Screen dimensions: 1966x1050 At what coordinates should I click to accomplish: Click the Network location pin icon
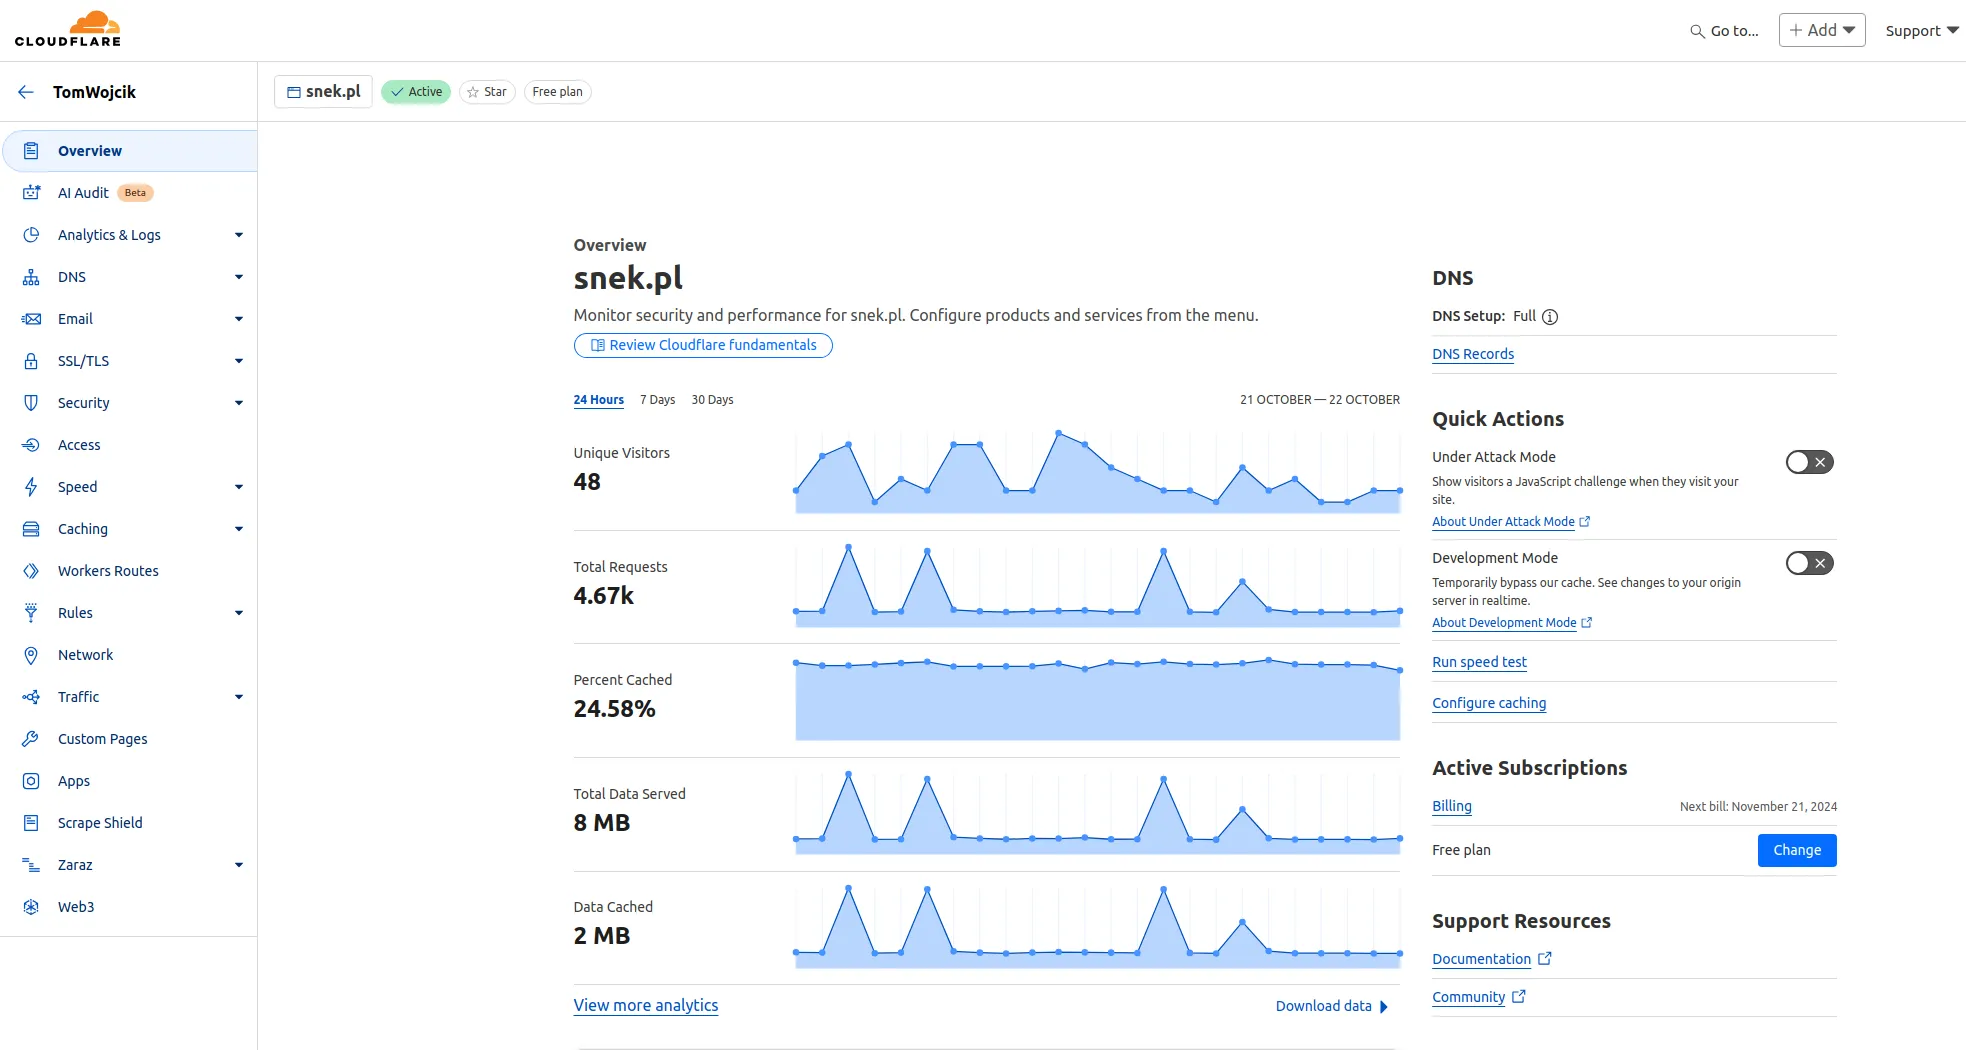[31, 655]
